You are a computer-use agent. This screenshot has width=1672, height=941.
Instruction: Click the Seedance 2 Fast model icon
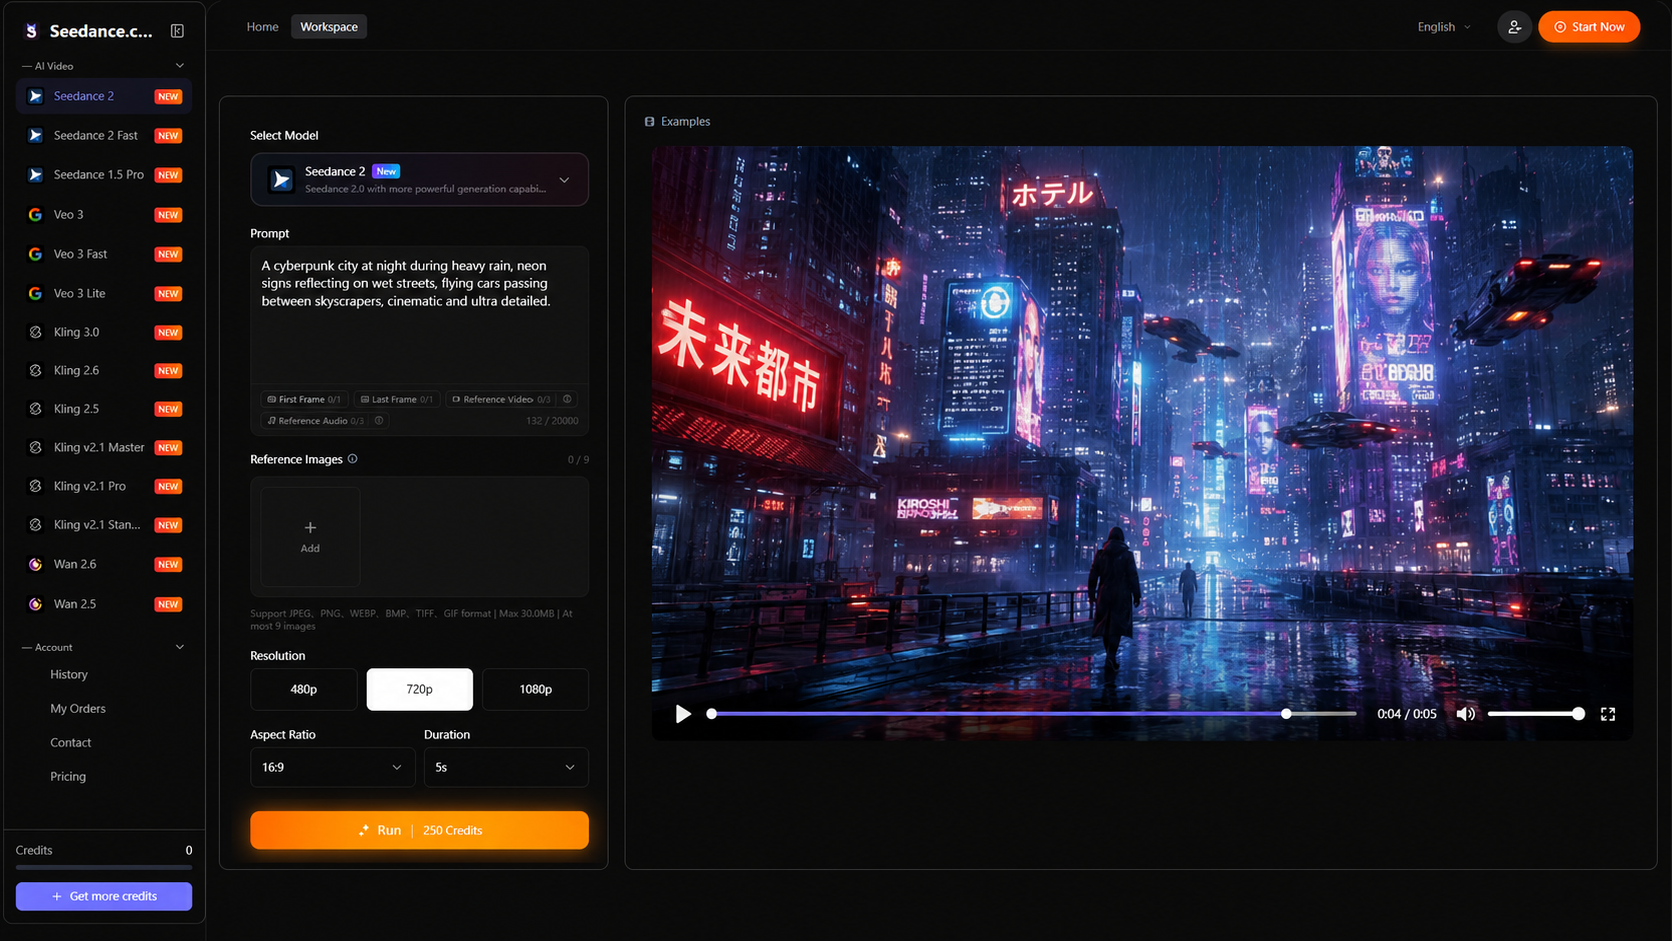(x=35, y=135)
